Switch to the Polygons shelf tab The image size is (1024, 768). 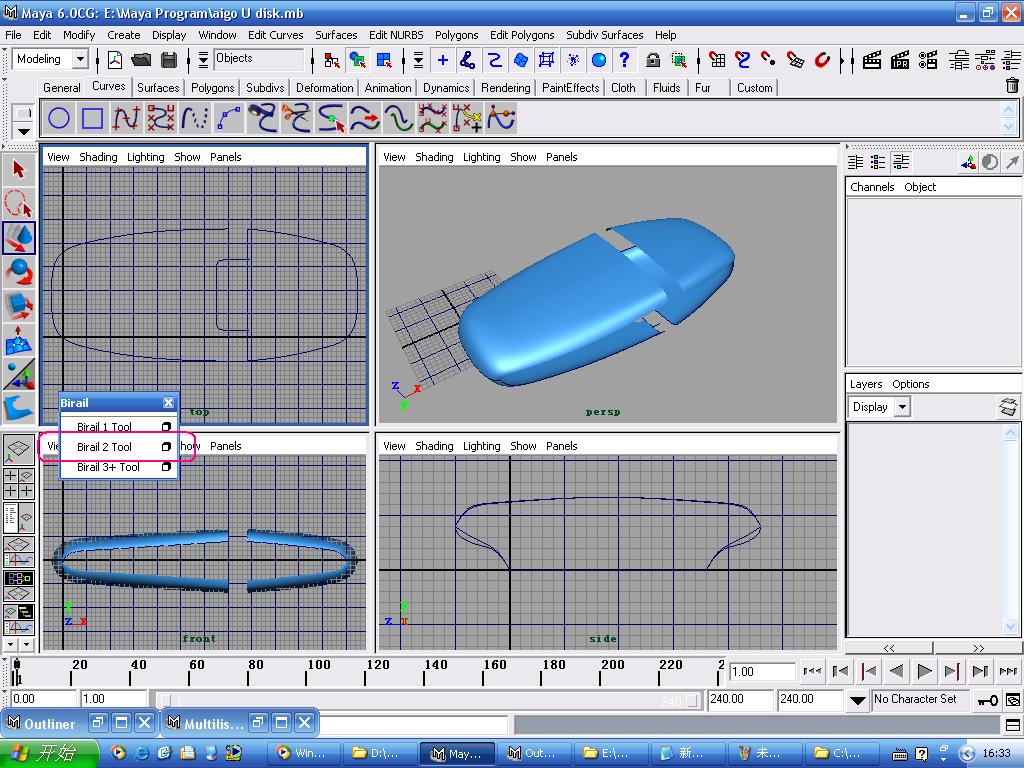[212, 88]
